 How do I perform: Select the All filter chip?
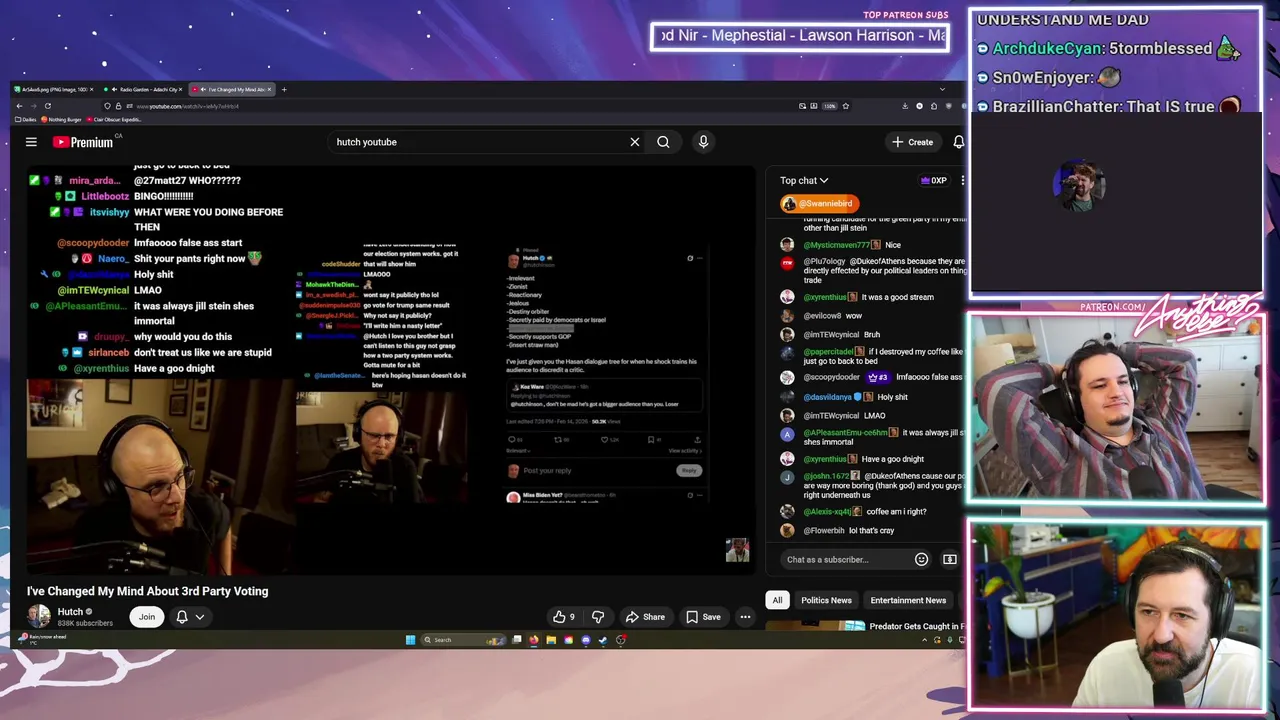(x=777, y=600)
